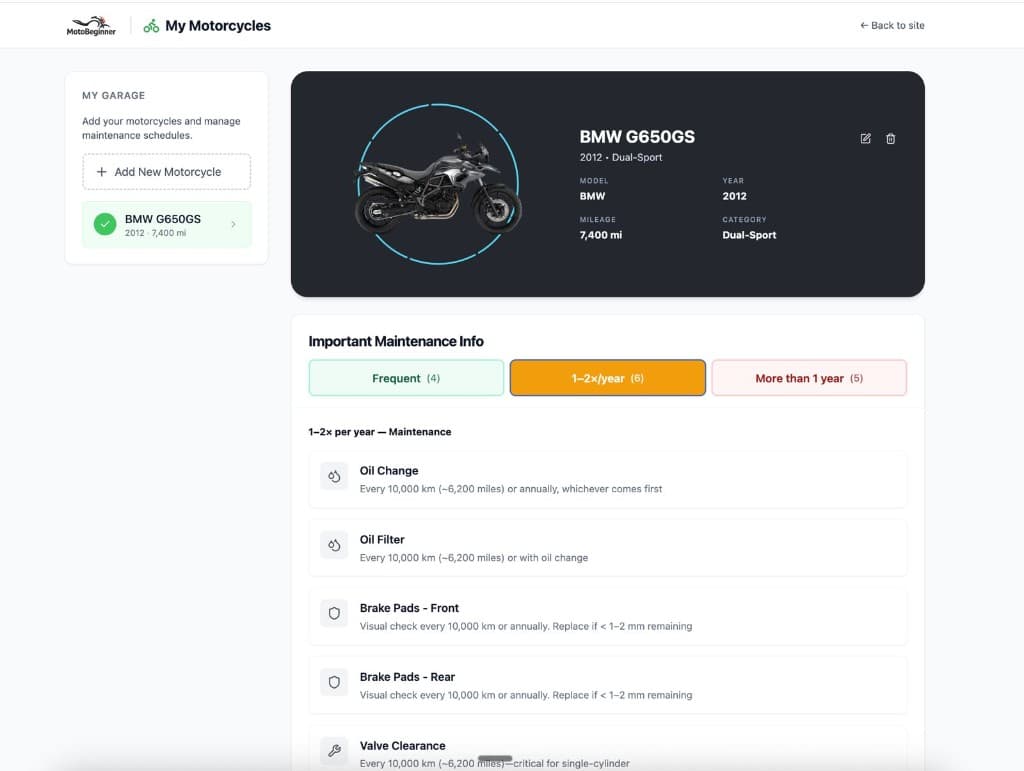
Task: Click the Add New Motorcycle button
Action: coord(166,171)
